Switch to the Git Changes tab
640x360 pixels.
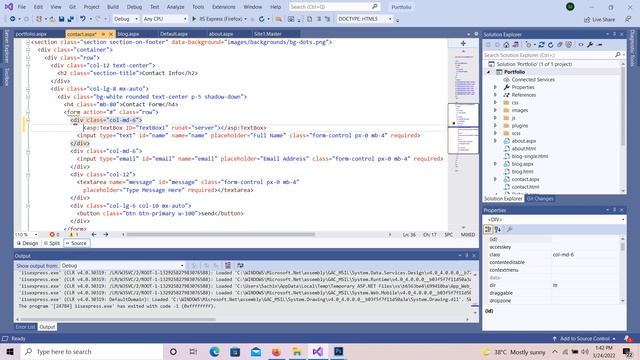540,199
